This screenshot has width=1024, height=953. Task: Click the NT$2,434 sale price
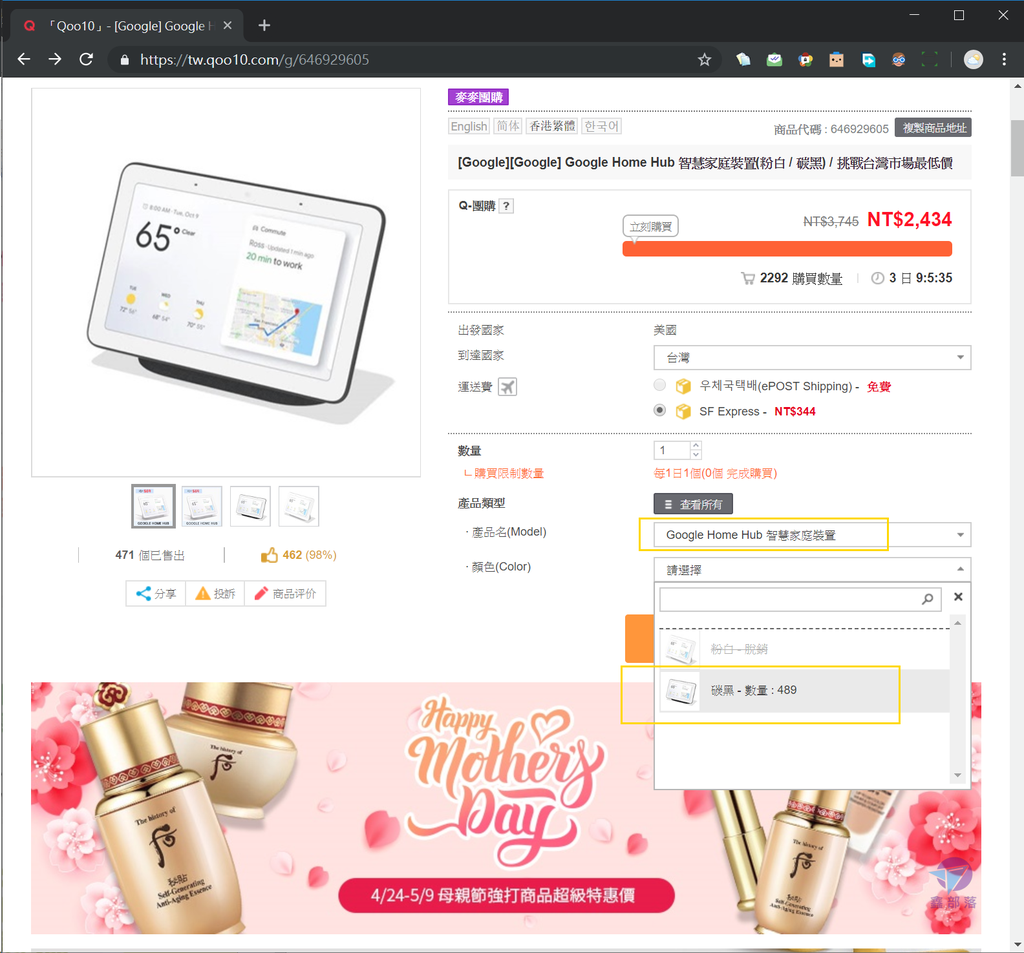tap(909, 219)
